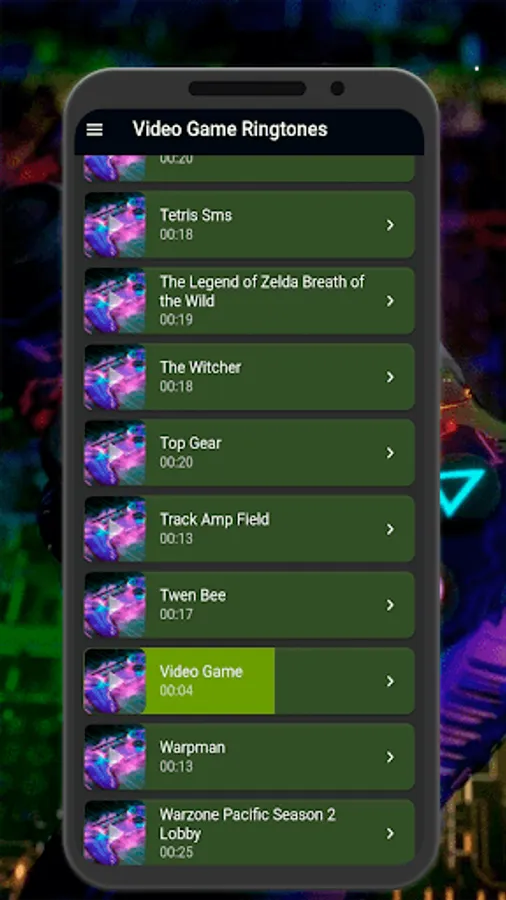Play Track Amp Field ringtone thumbnail
The width and height of the screenshot is (506, 900).
[x=115, y=529]
